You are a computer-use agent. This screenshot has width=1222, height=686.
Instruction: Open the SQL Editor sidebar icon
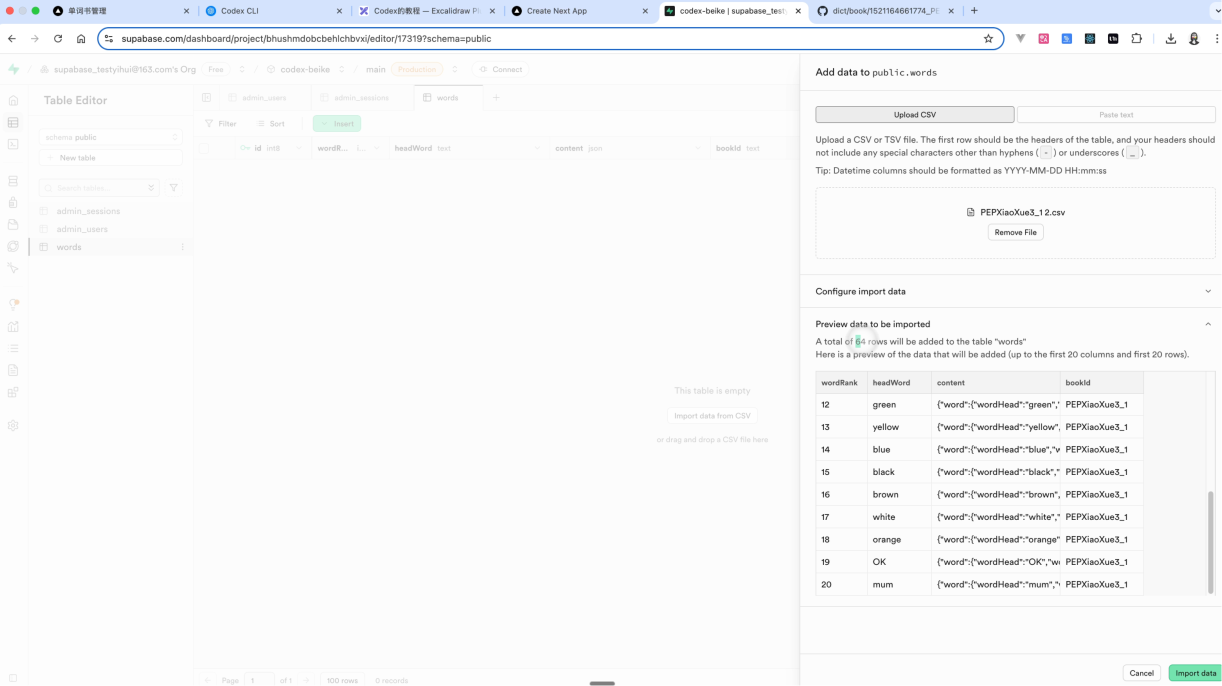(x=13, y=144)
